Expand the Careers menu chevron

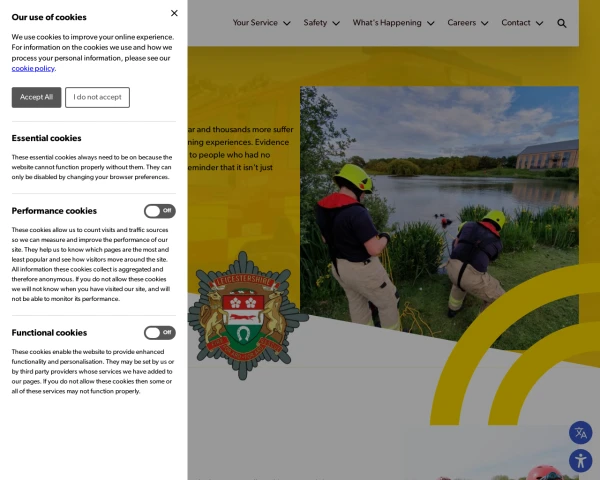pos(484,23)
